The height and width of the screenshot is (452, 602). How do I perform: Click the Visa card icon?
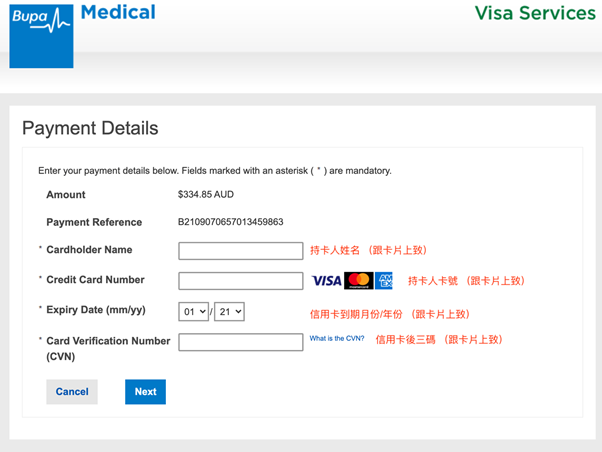click(x=326, y=281)
